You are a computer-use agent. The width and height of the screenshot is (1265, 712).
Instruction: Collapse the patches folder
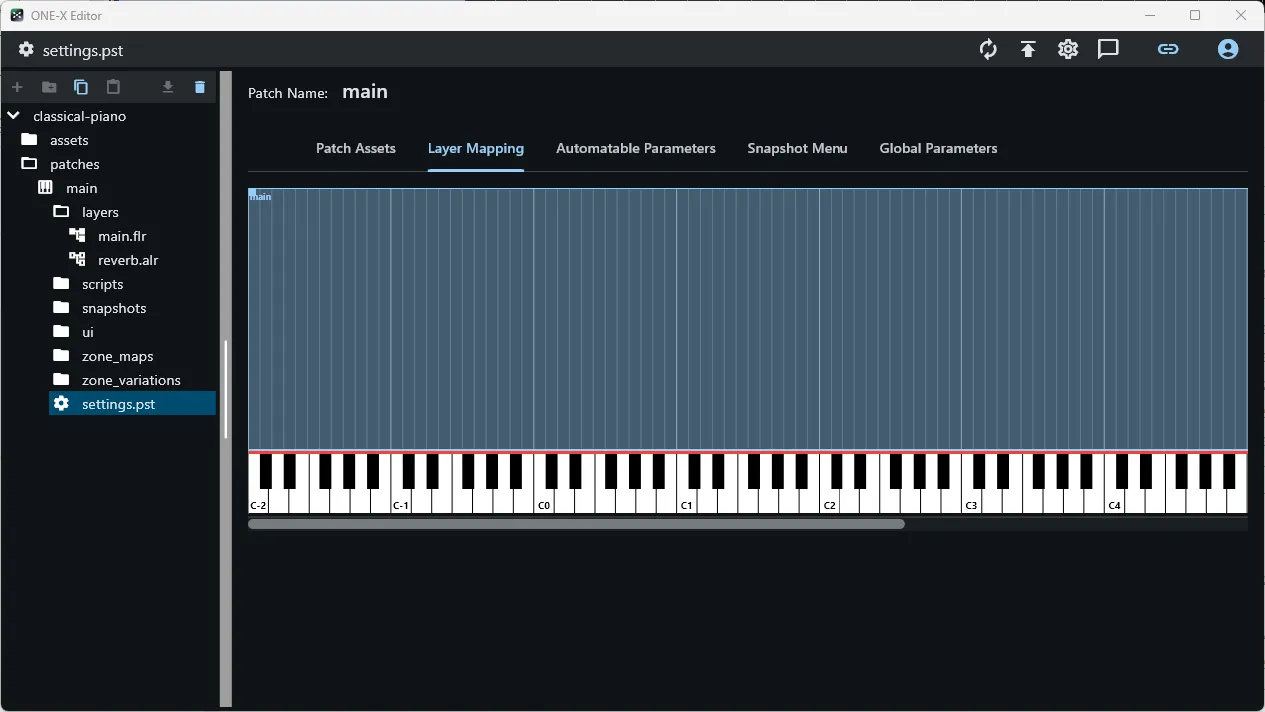point(29,164)
